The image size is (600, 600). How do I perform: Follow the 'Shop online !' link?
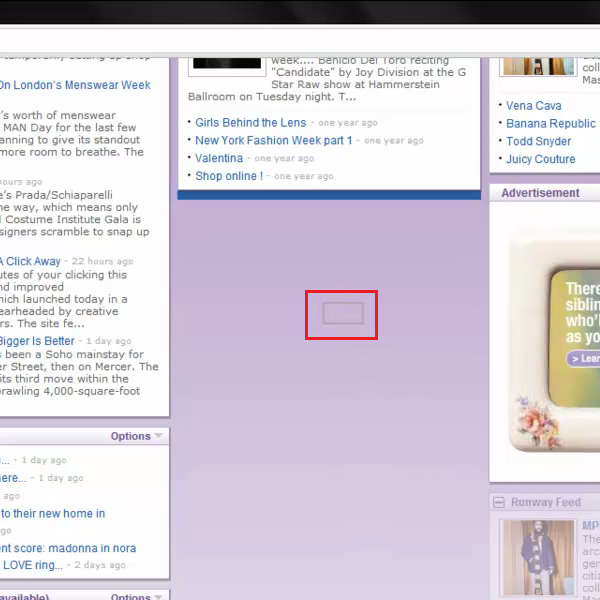(229, 176)
